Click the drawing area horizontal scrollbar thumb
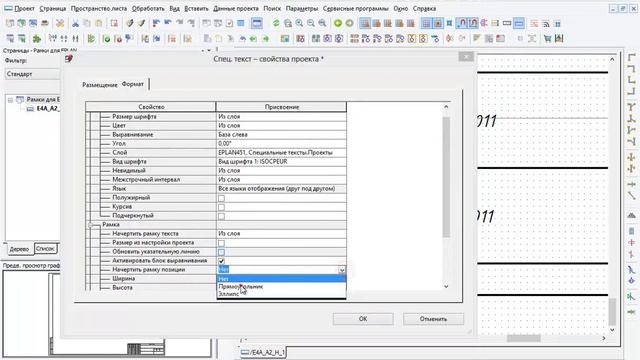This screenshot has width=640, height=360. pos(524,338)
